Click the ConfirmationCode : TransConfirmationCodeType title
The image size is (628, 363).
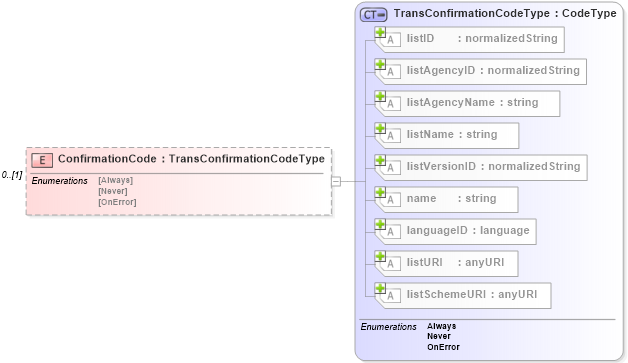pos(191,159)
